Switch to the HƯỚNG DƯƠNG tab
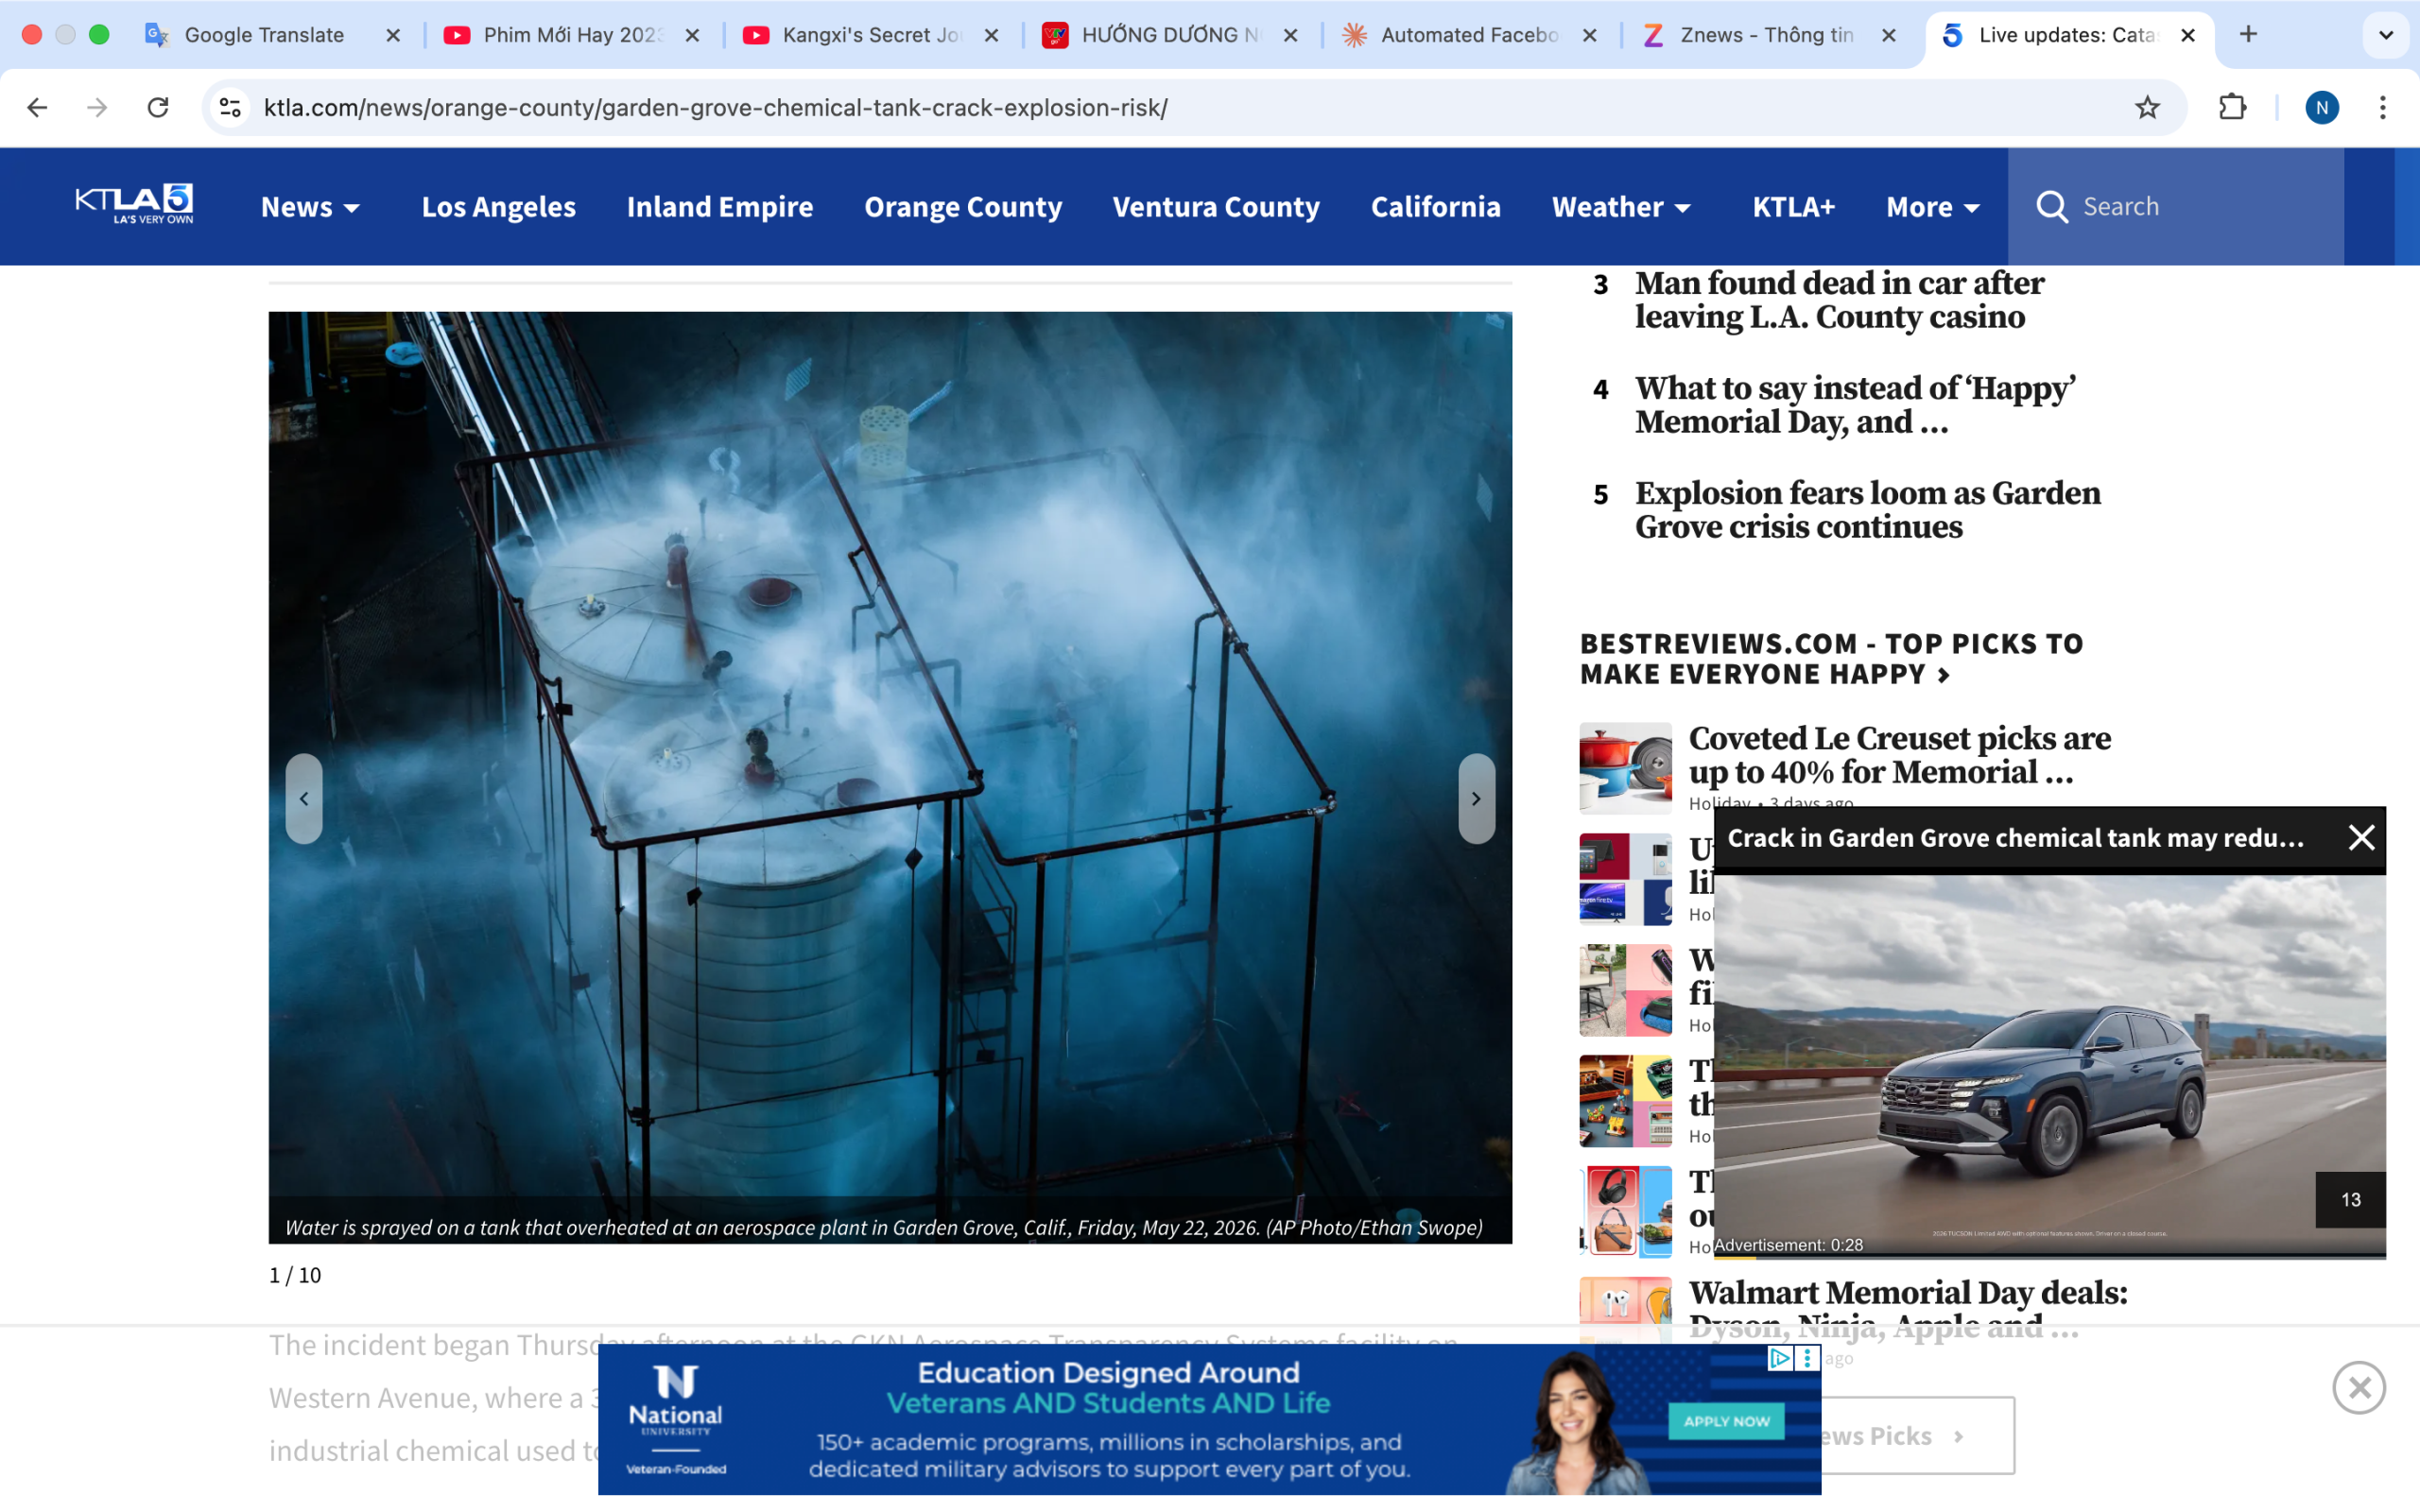This screenshot has width=2420, height=1512. click(1168, 35)
